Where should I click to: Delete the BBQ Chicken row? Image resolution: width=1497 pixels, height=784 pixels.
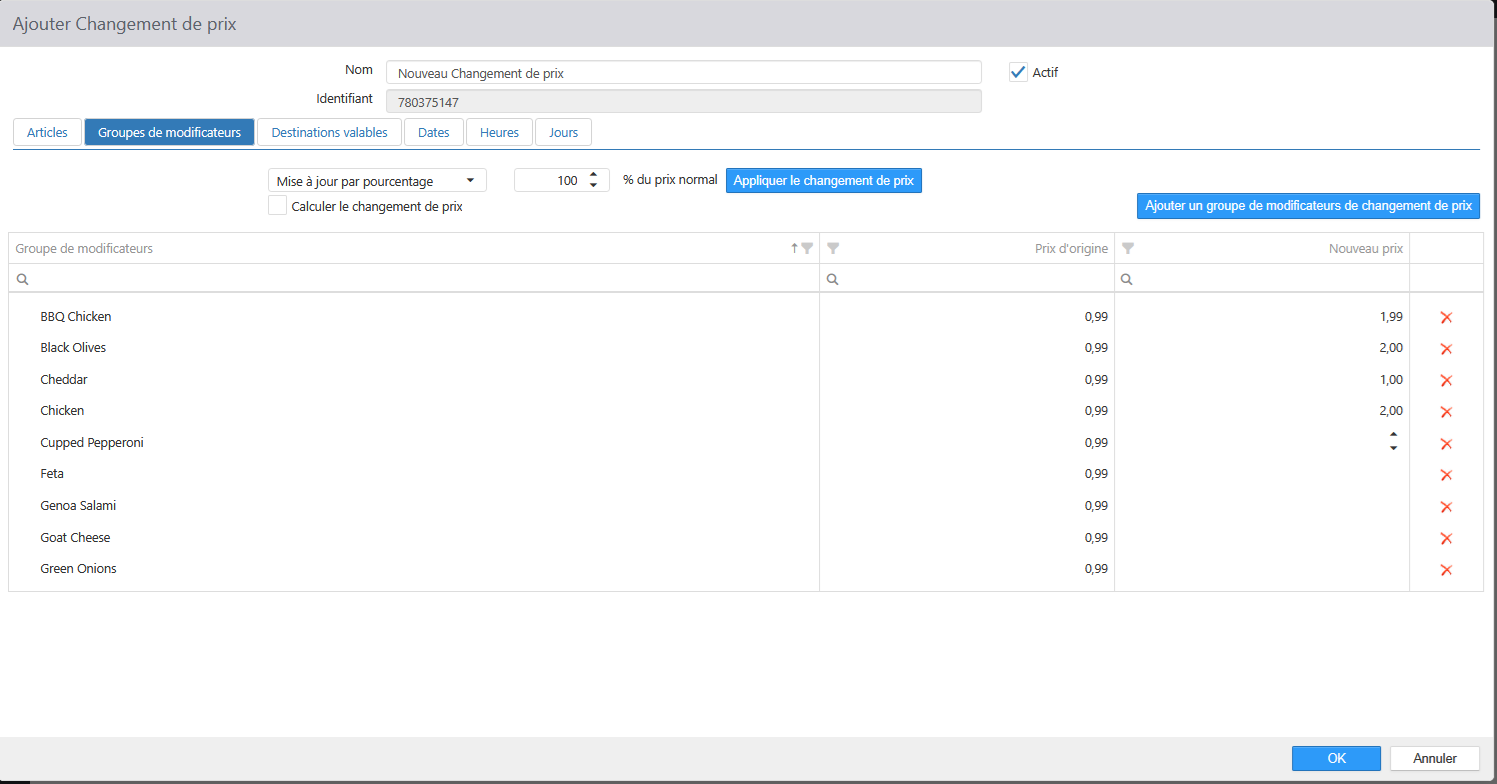[1445, 318]
